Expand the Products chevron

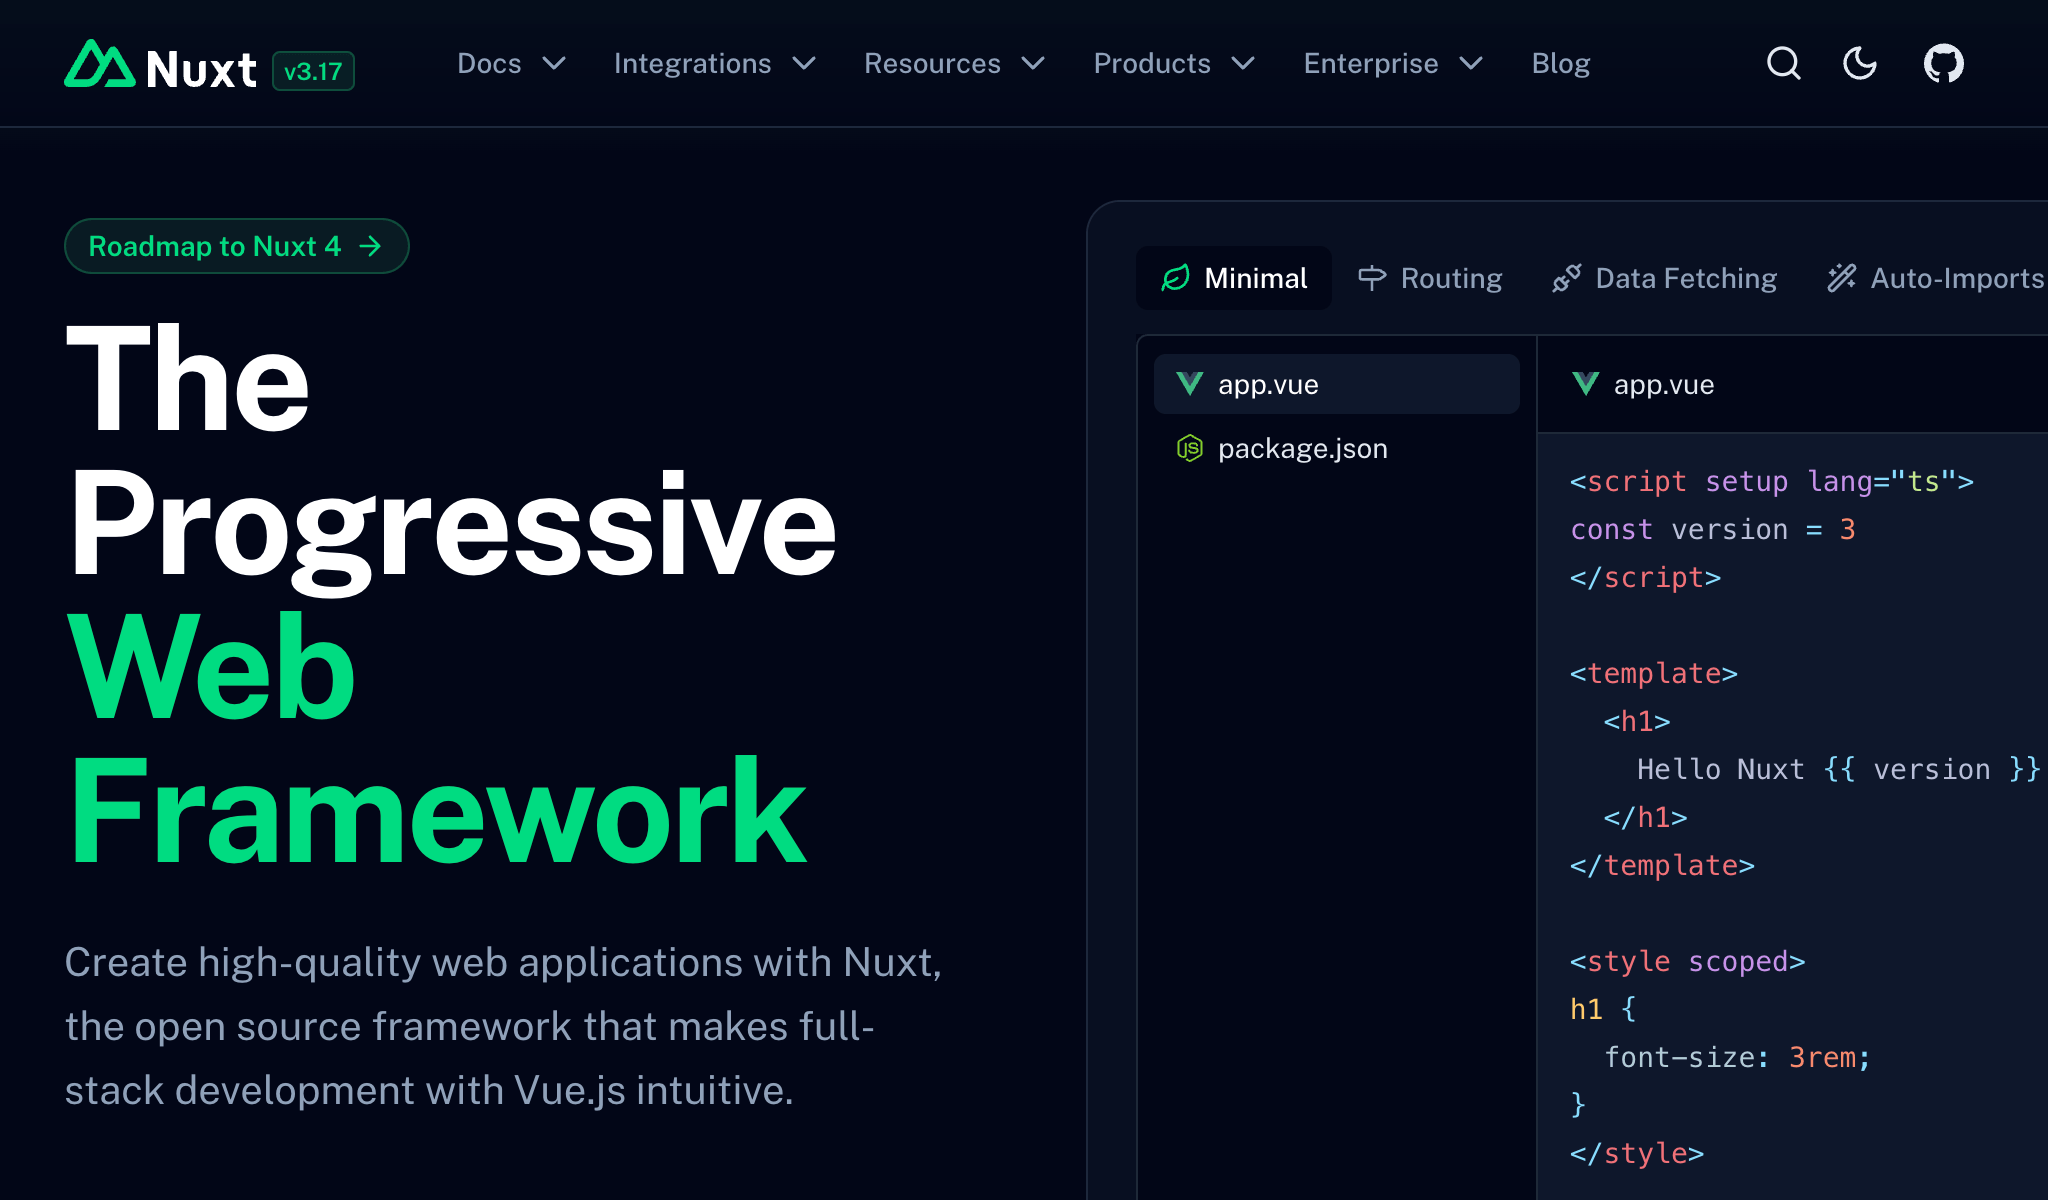click(1243, 64)
